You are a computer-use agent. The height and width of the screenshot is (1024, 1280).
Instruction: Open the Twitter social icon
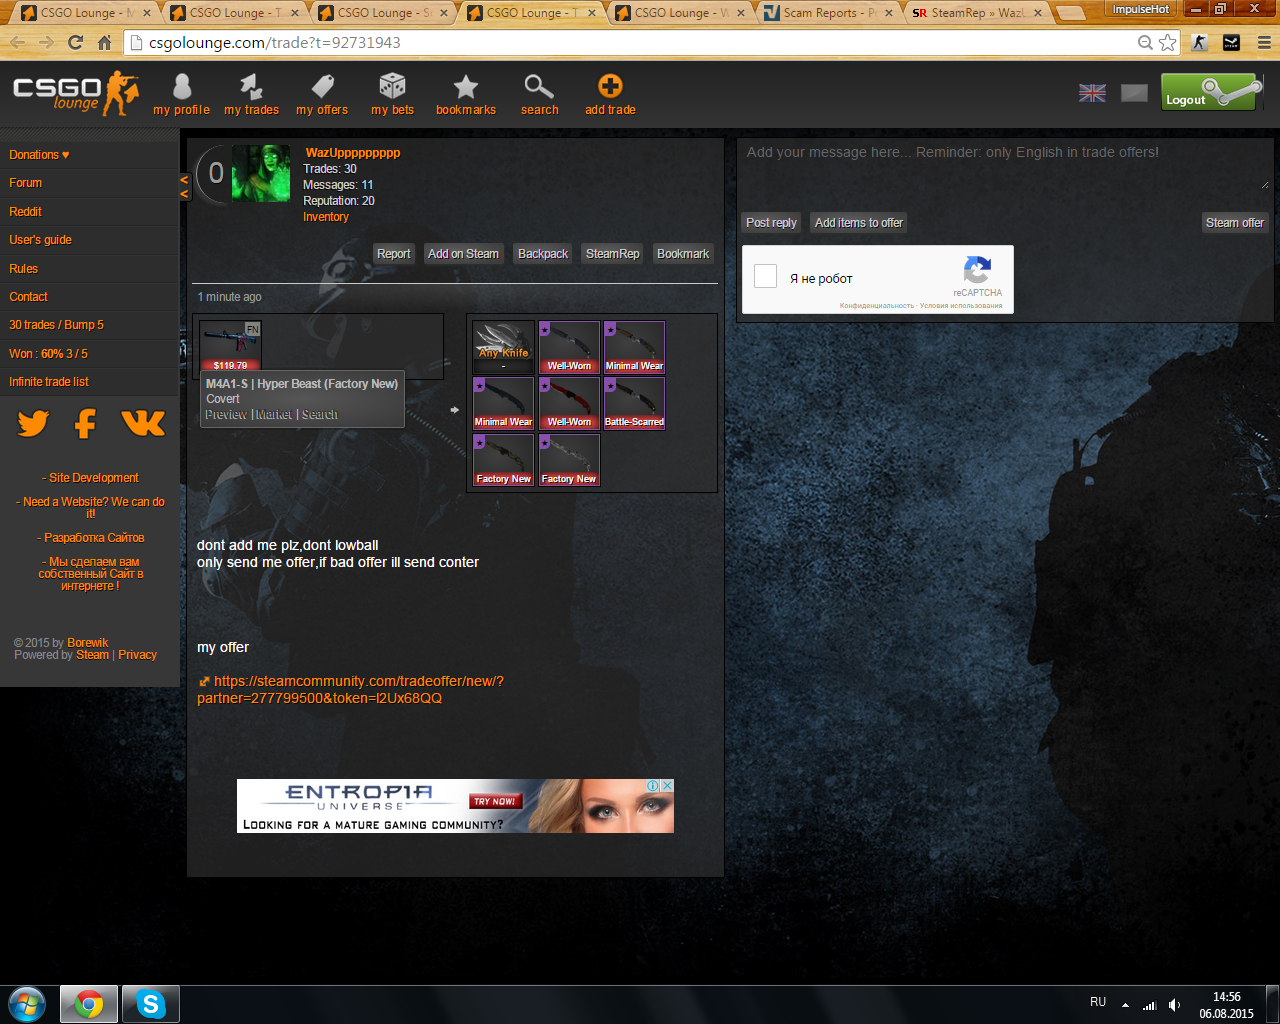point(33,424)
